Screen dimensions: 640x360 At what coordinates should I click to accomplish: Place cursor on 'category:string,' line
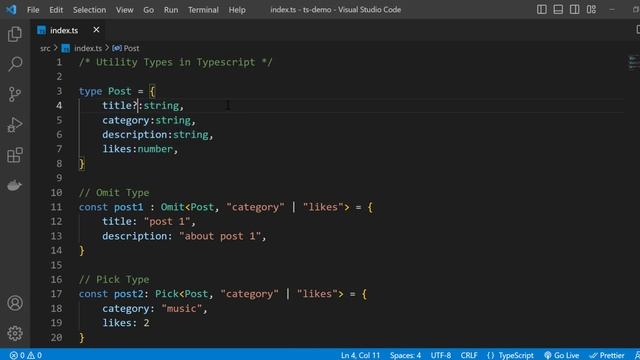click(x=149, y=120)
